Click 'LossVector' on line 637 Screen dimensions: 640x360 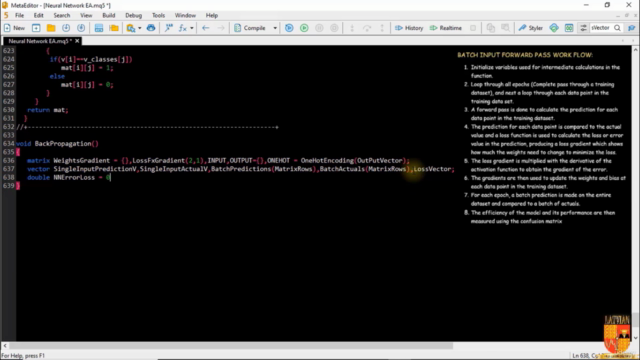[432, 169]
